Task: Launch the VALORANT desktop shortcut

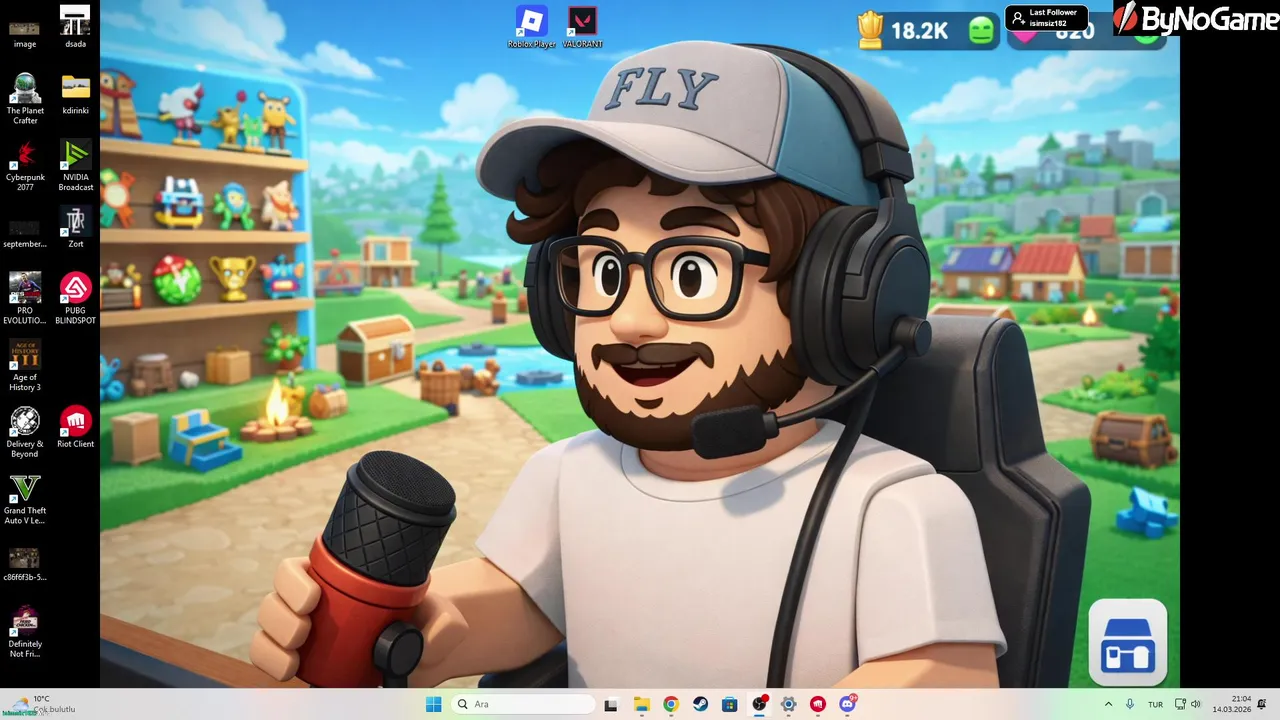Action: (582, 27)
